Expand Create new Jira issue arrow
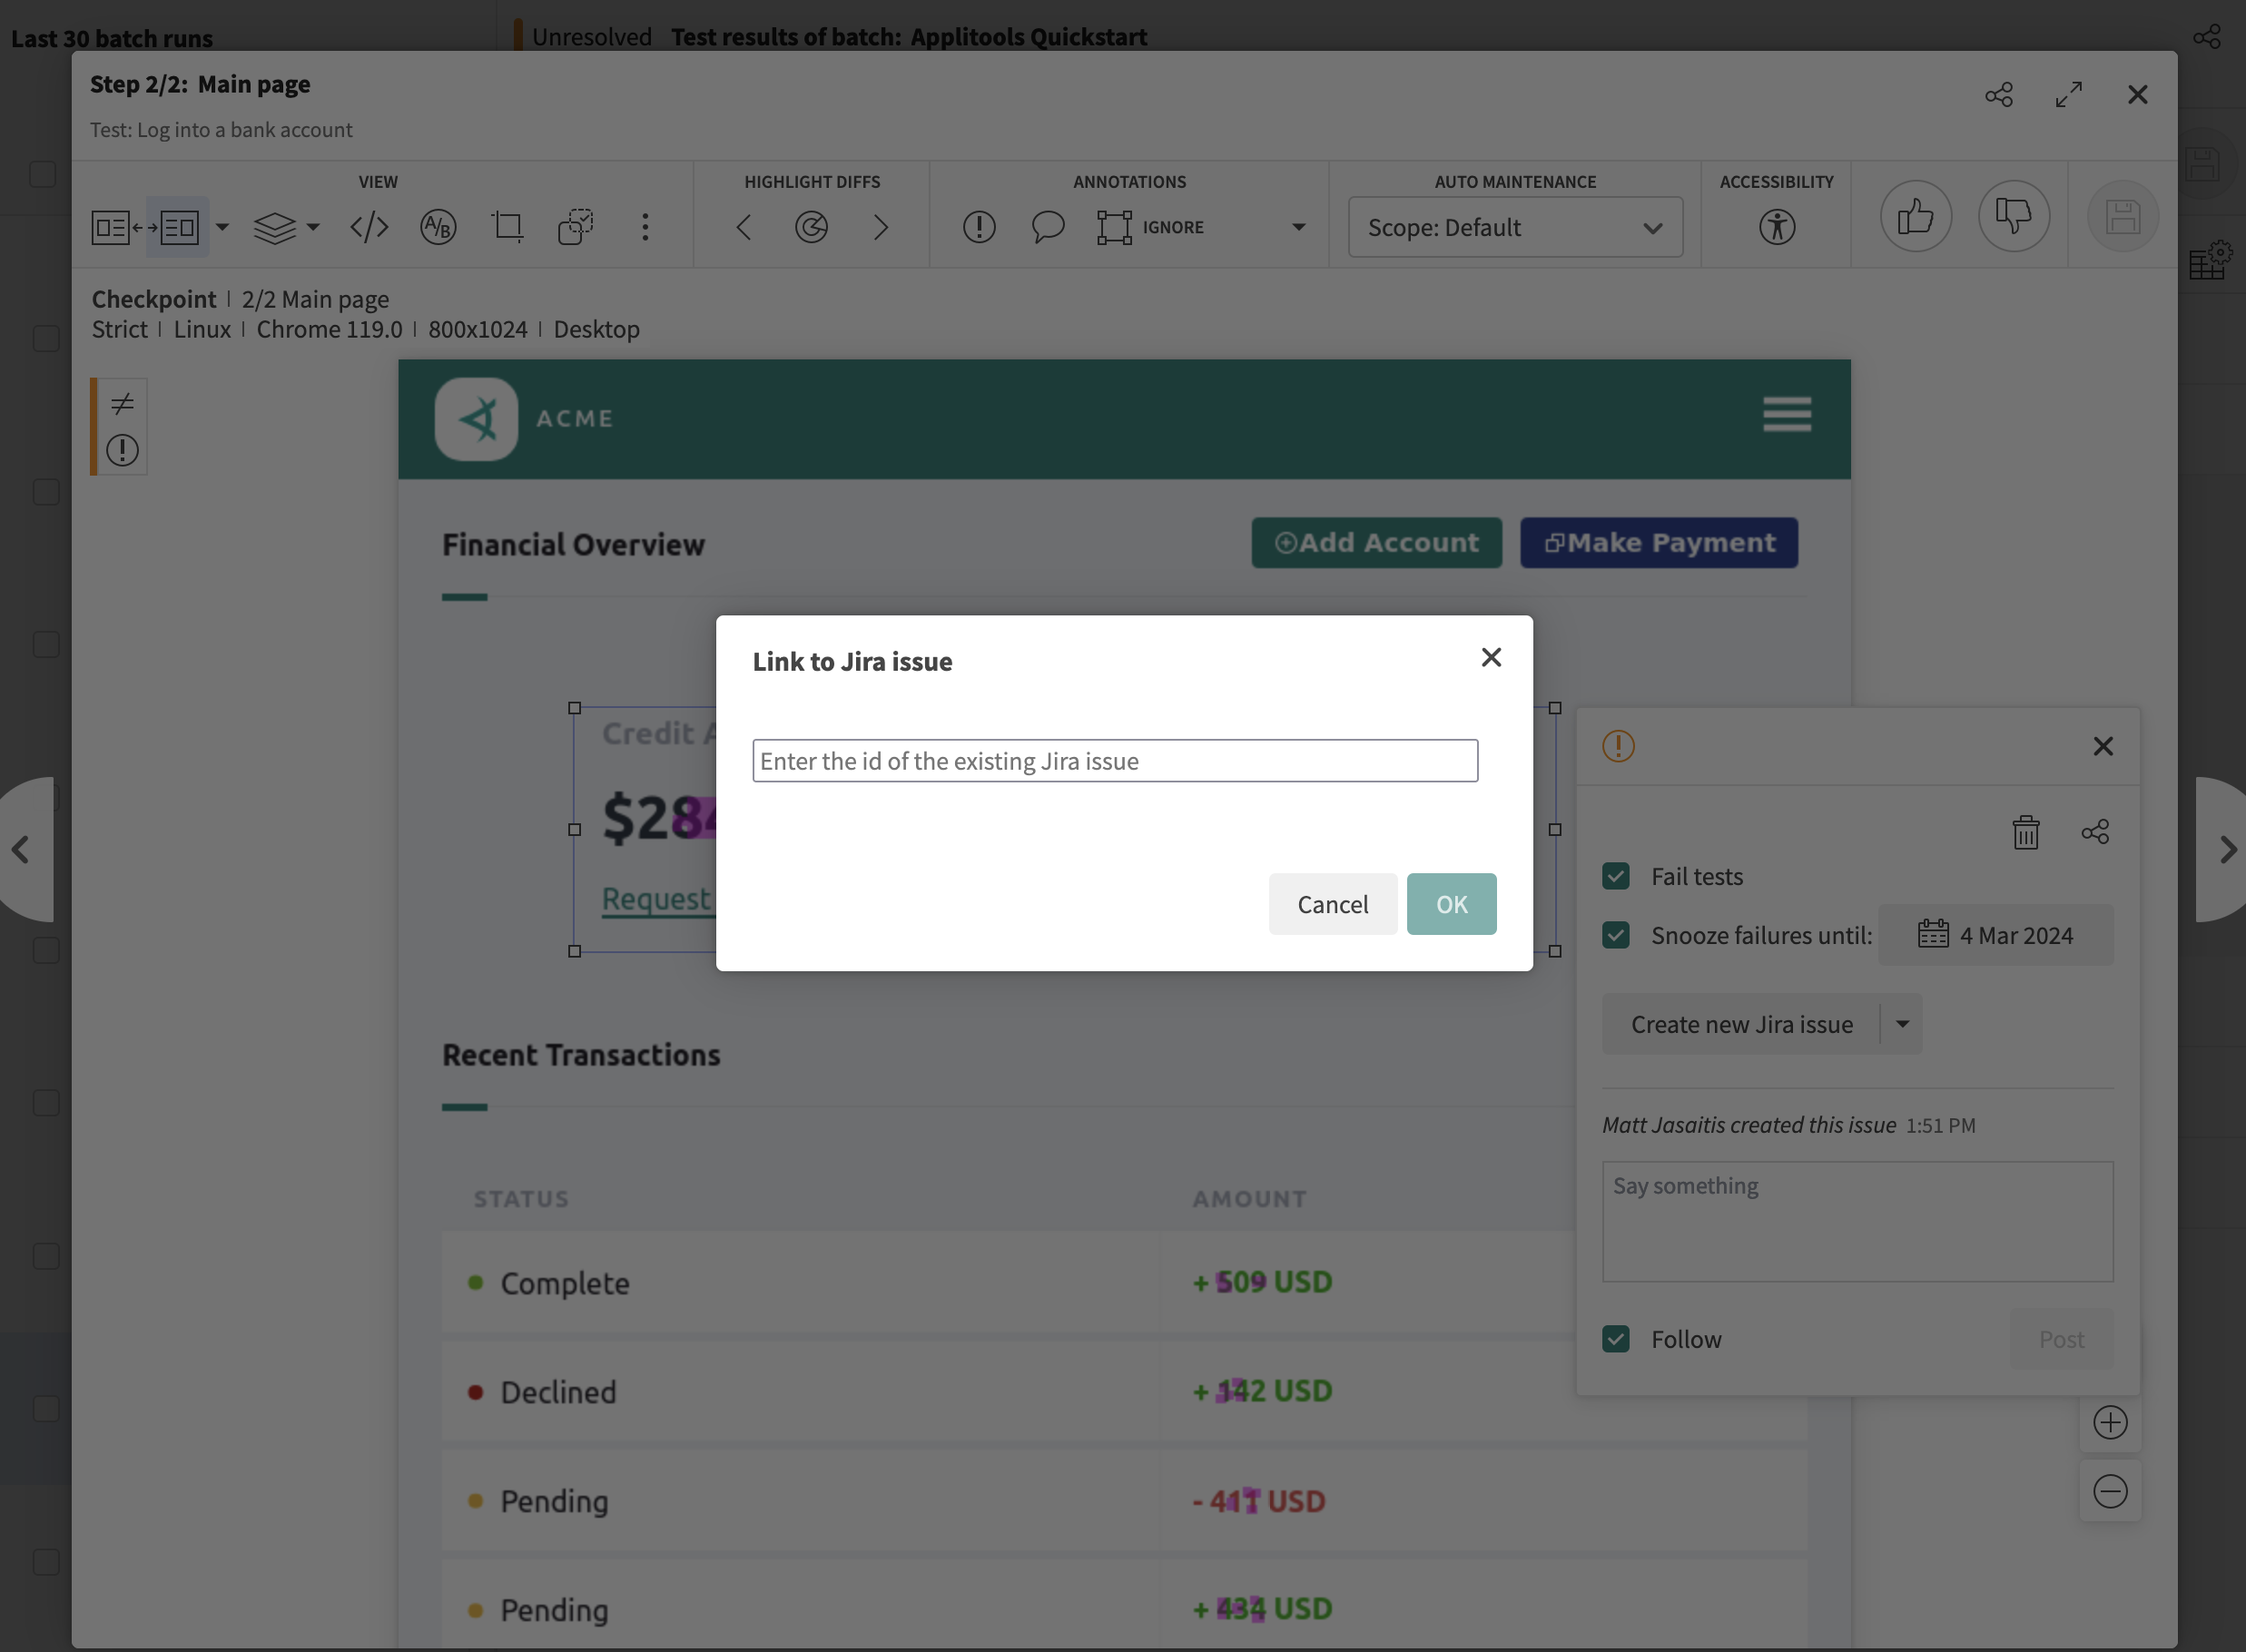Image resolution: width=2246 pixels, height=1652 pixels. 1902,1024
